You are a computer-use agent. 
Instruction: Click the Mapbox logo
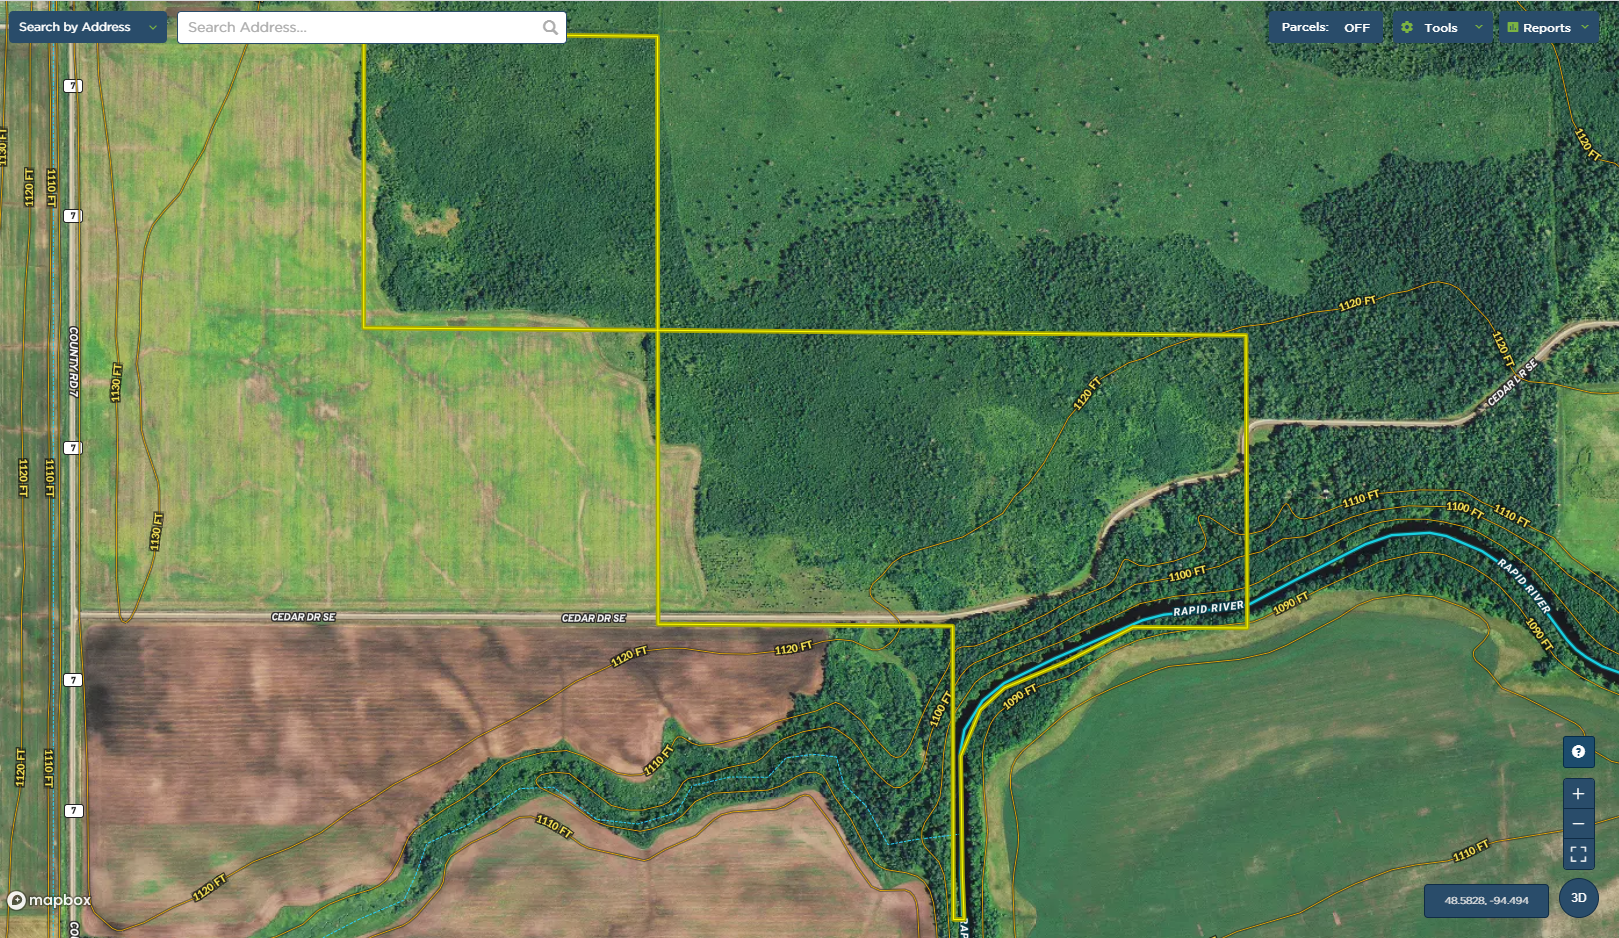click(x=49, y=900)
